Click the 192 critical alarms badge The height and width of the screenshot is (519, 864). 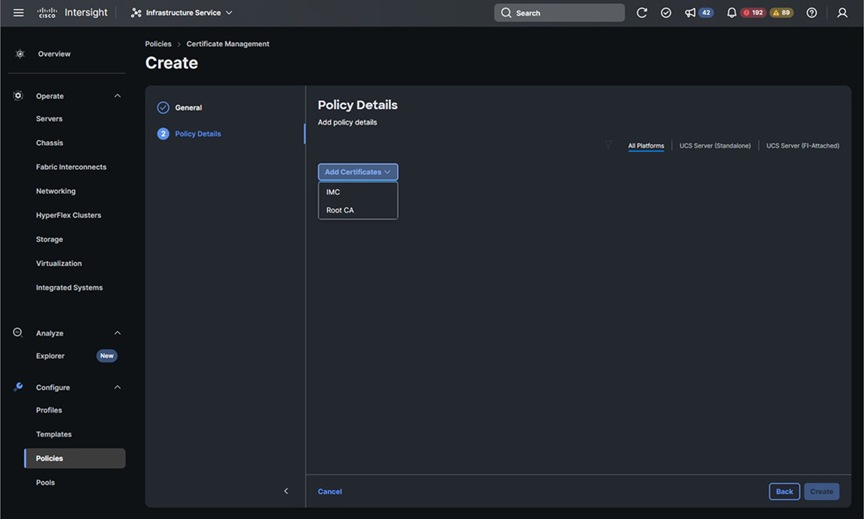[753, 13]
